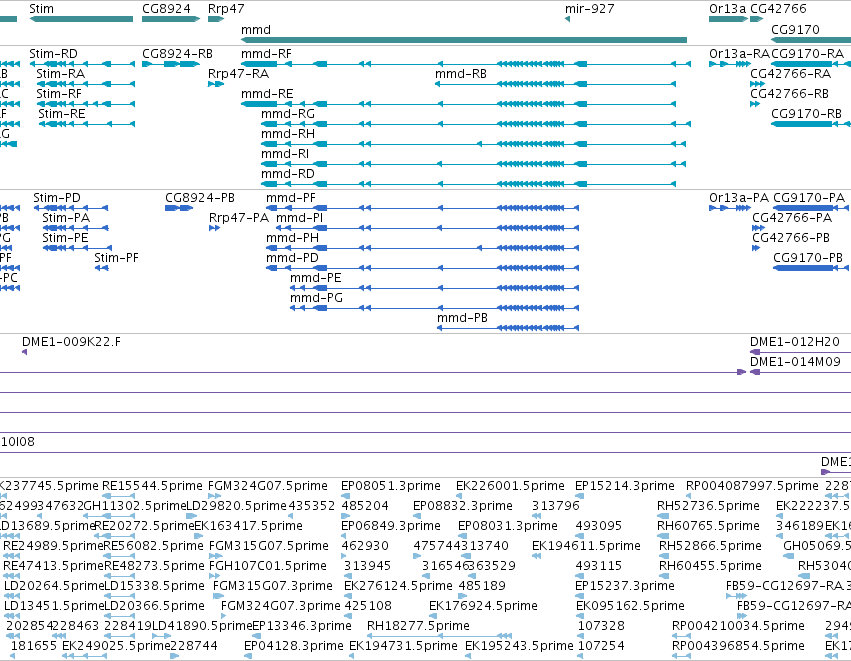Click the FGM324G07.5prime EST label
Screen dimensions: 851x661
[268, 486]
